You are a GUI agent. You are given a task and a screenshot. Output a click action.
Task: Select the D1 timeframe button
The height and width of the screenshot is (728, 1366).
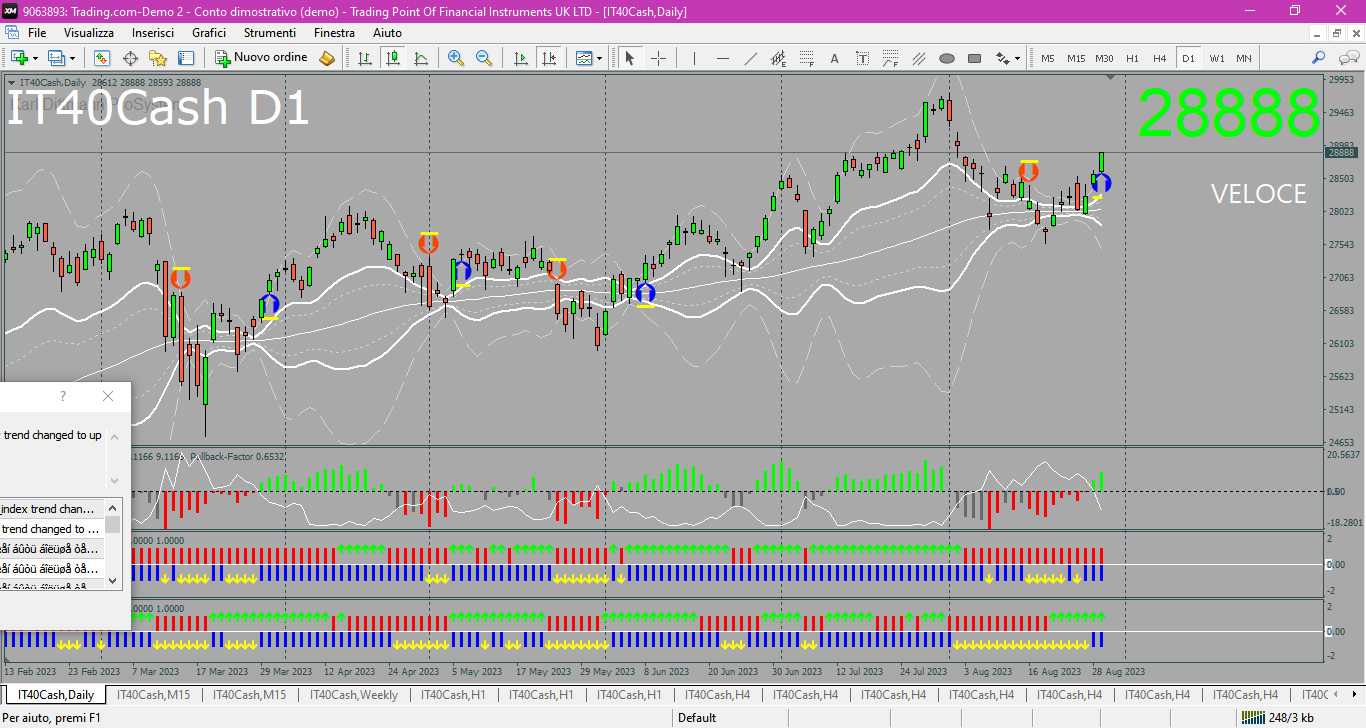pos(1188,58)
